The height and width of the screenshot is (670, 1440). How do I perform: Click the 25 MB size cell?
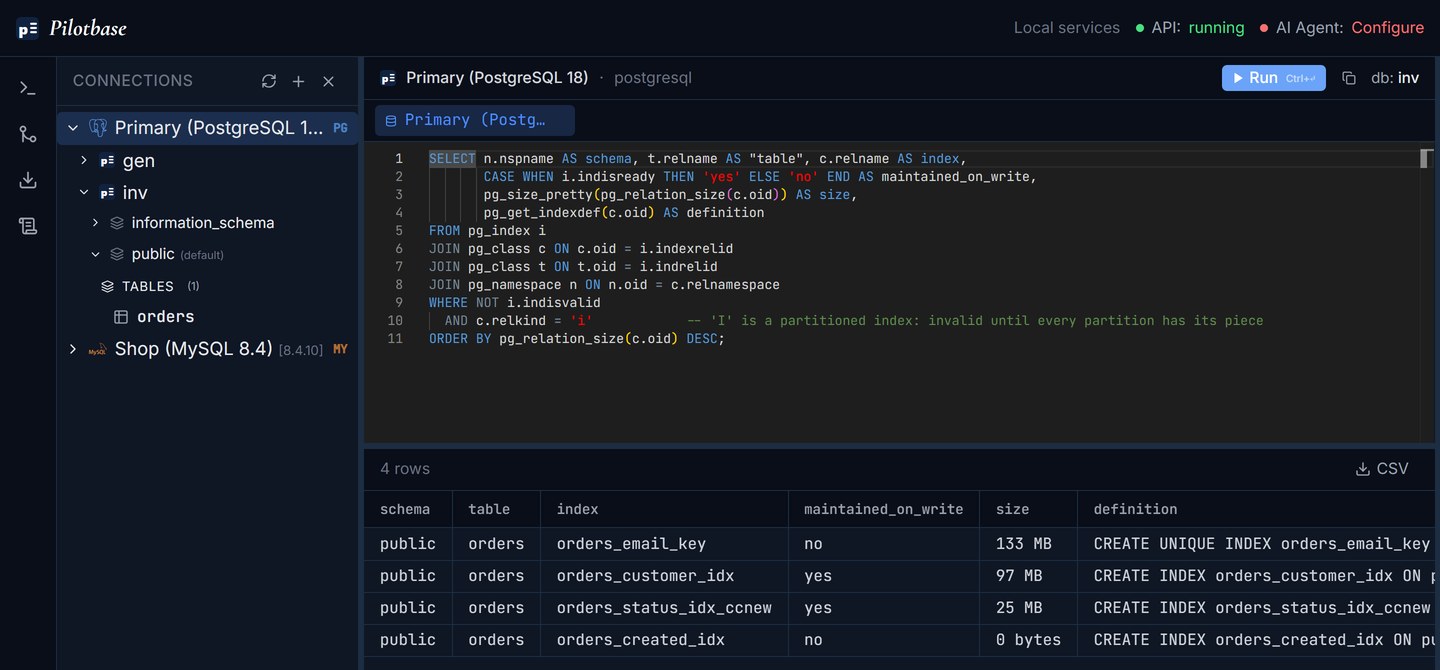1028,608
